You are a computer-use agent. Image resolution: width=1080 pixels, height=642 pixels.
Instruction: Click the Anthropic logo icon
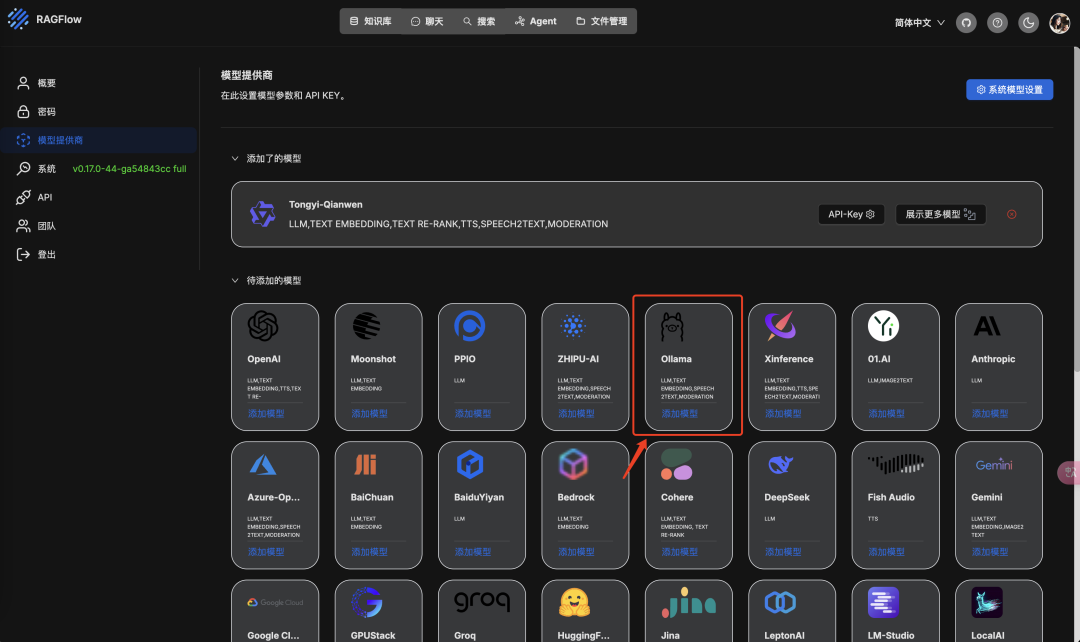pyautogui.click(x=986, y=326)
